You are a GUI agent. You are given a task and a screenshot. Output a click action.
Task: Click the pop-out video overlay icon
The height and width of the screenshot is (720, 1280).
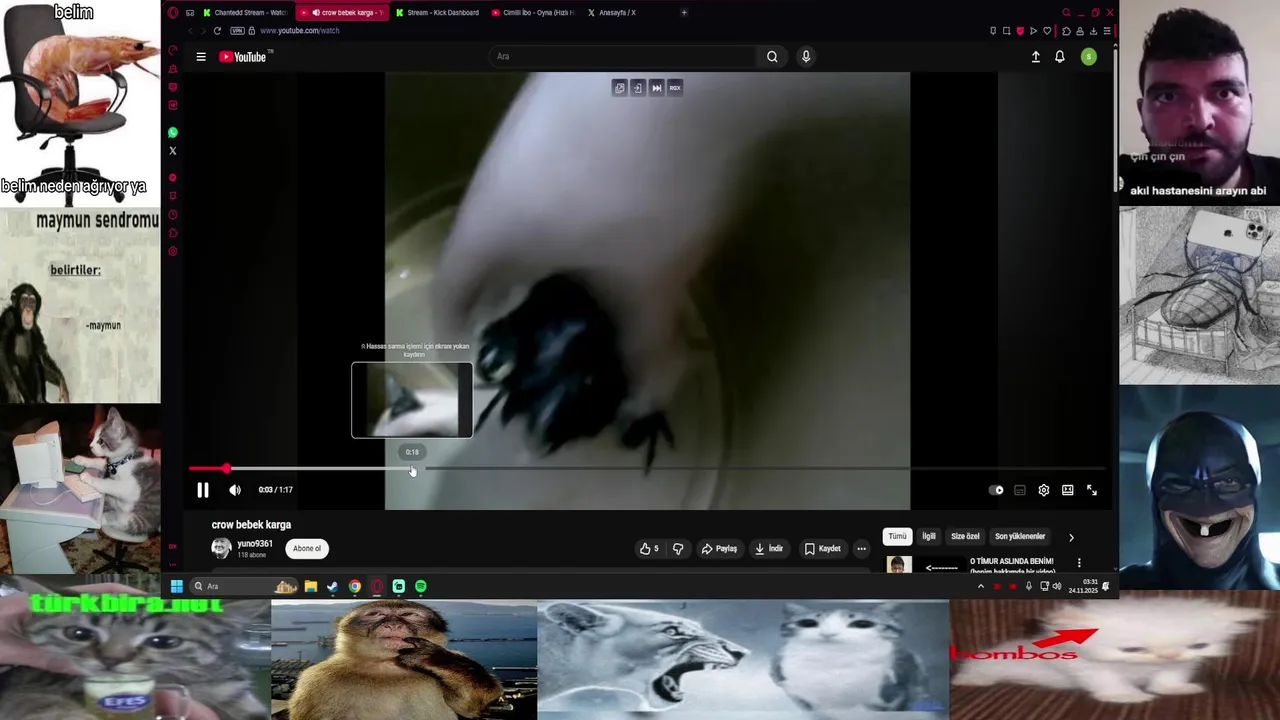620,88
